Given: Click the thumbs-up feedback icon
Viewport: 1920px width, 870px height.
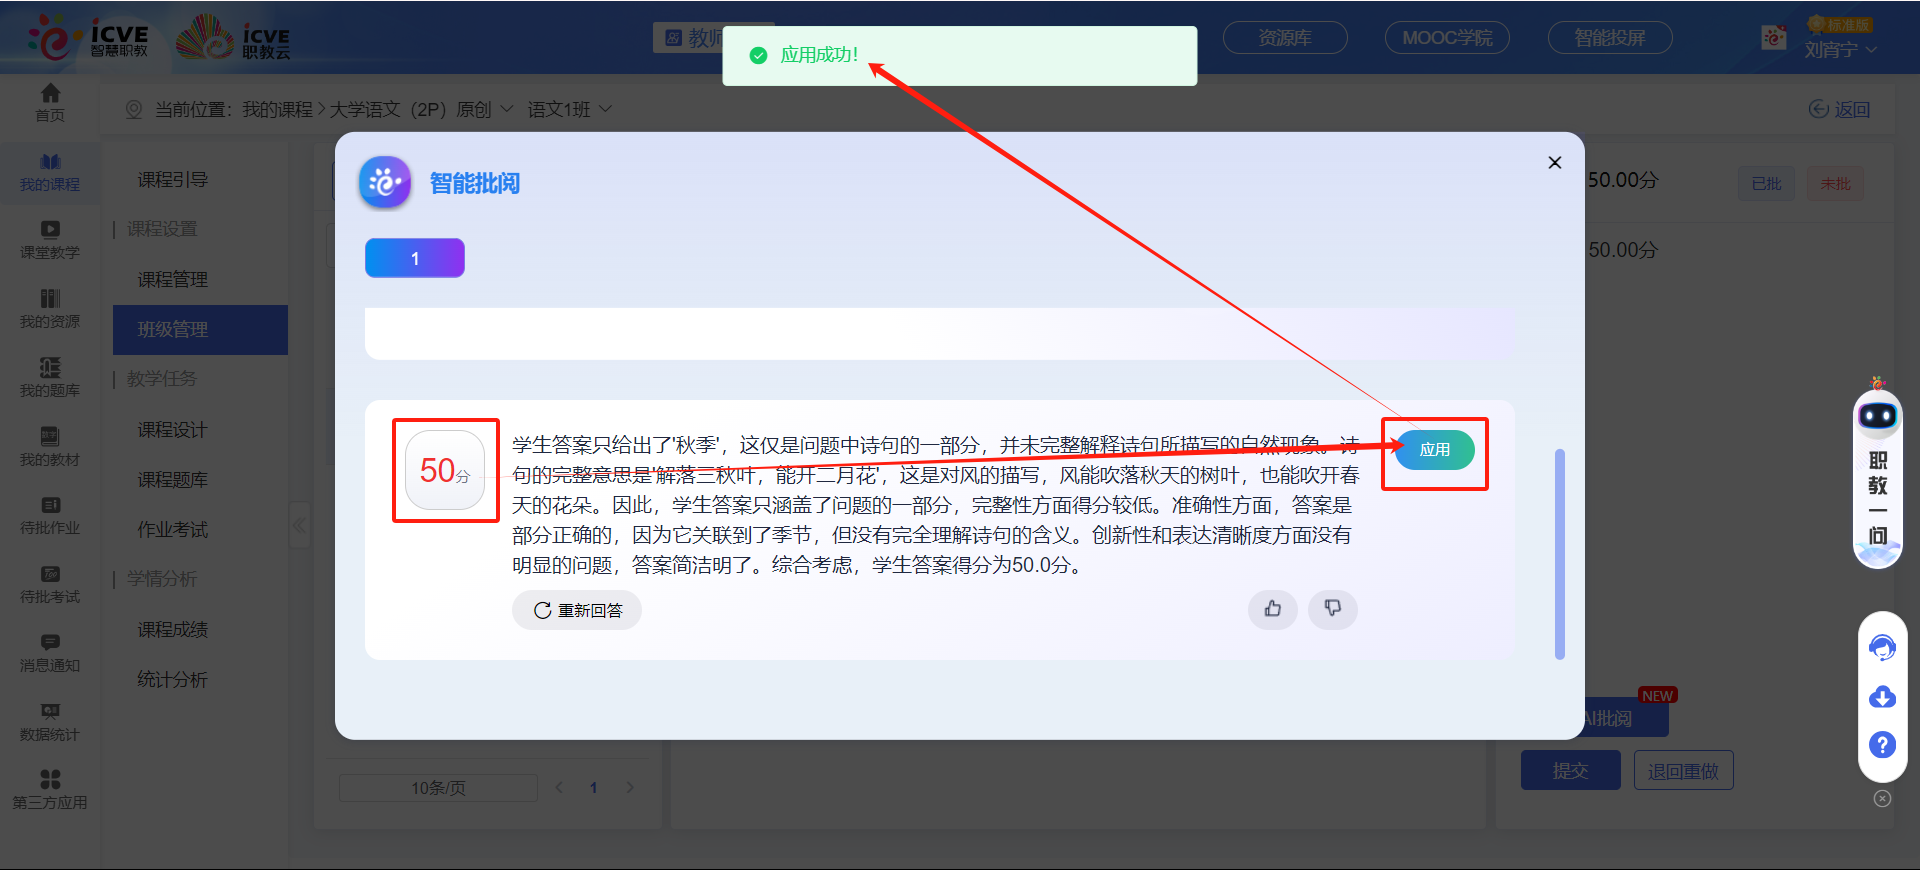Looking at the screenshot, I should coord(1272,609).
